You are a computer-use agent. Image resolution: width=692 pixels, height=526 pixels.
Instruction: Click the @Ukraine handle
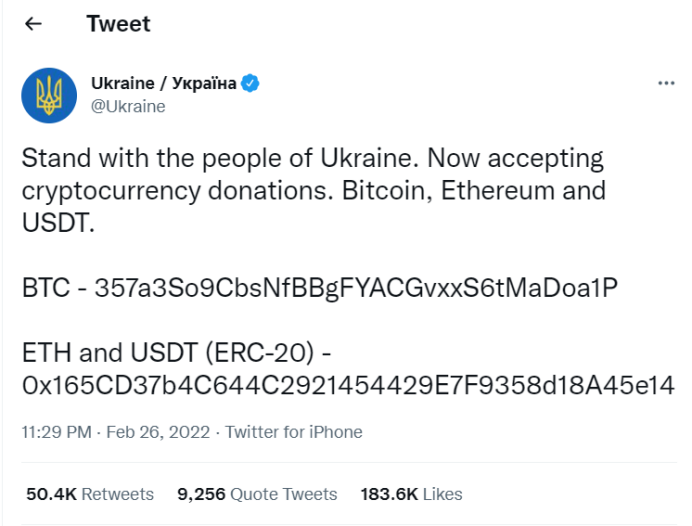[x=128, y=107]
